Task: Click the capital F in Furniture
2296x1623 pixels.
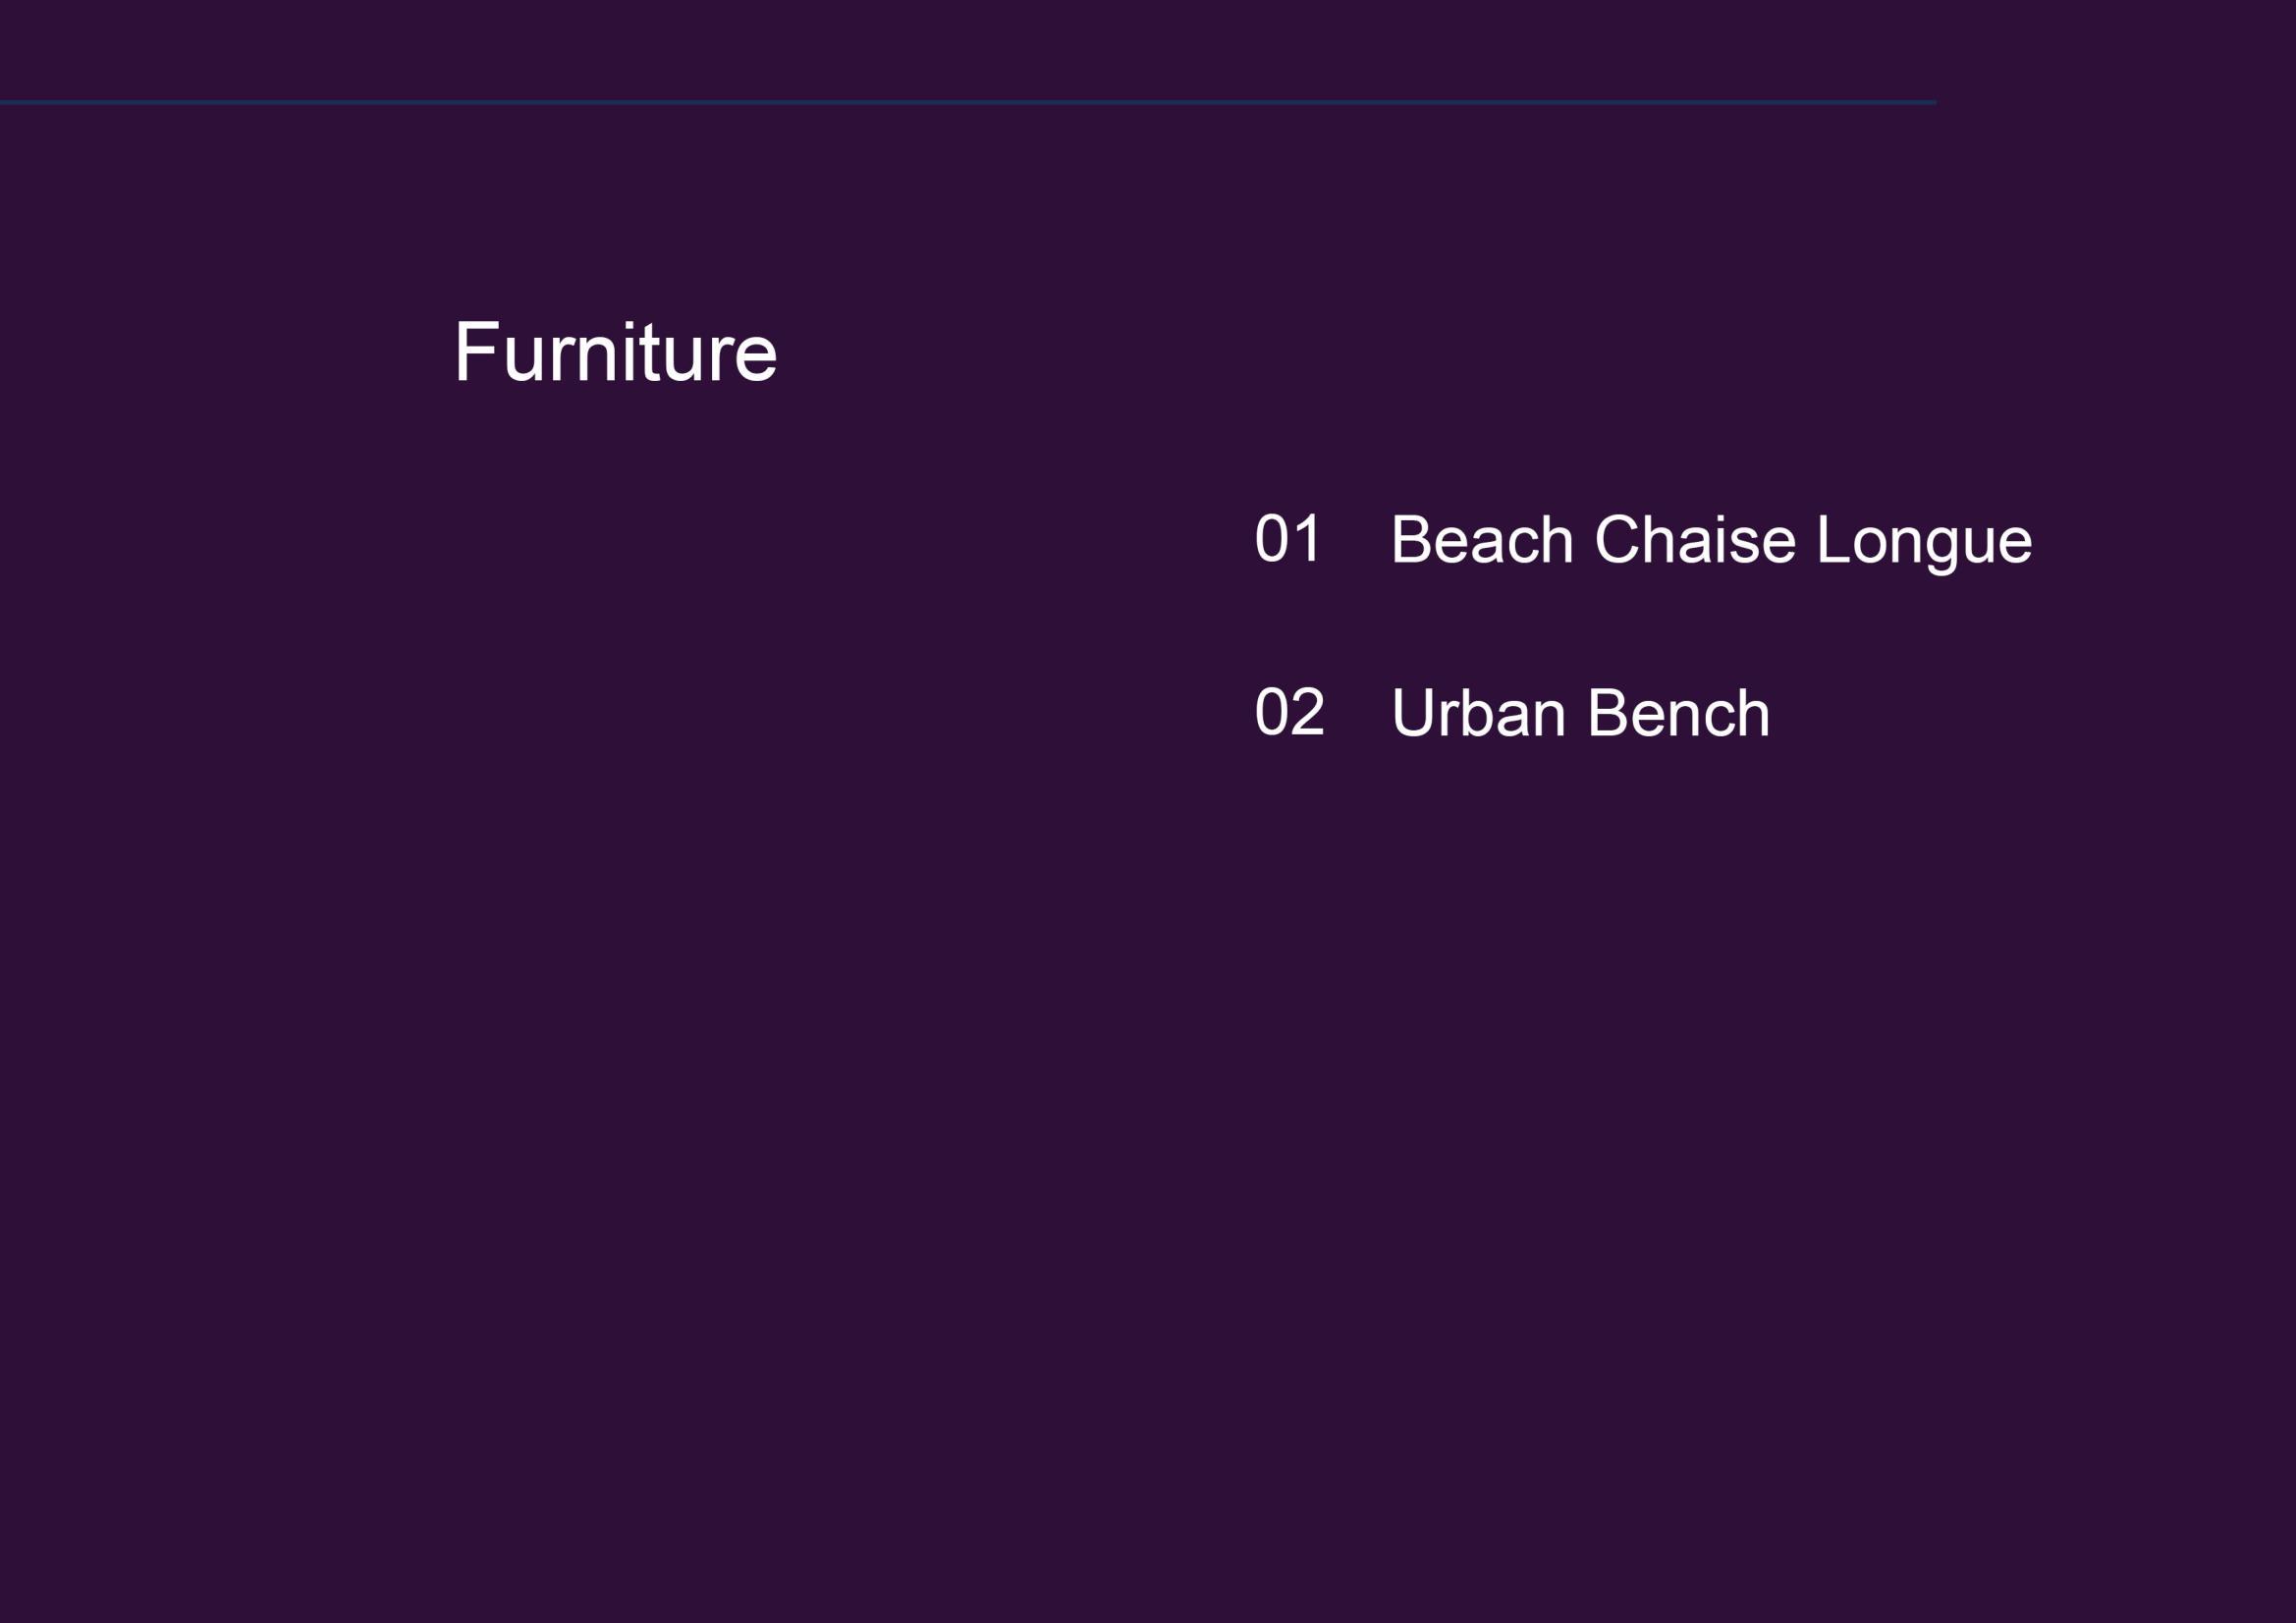Action: 476,352
